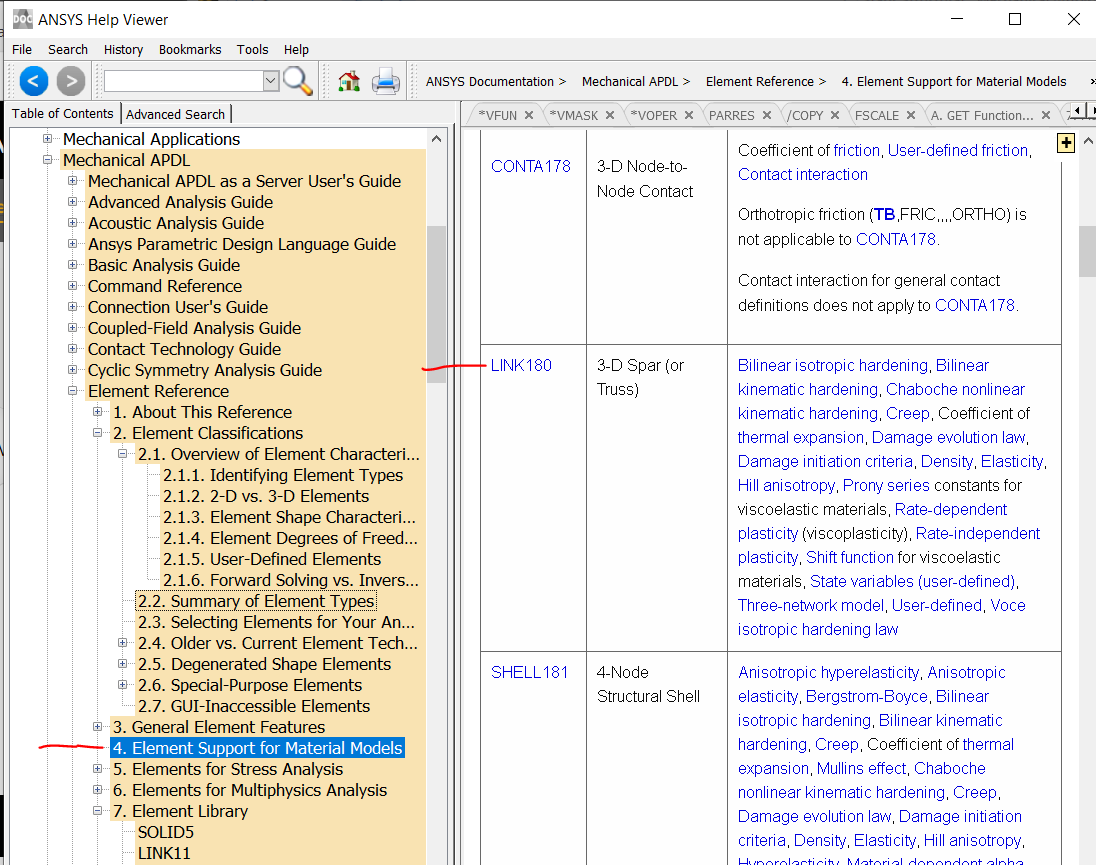
Task: Click the Element Reference breadcrumb
Action: pyautogui.click(x=760, y=82)
